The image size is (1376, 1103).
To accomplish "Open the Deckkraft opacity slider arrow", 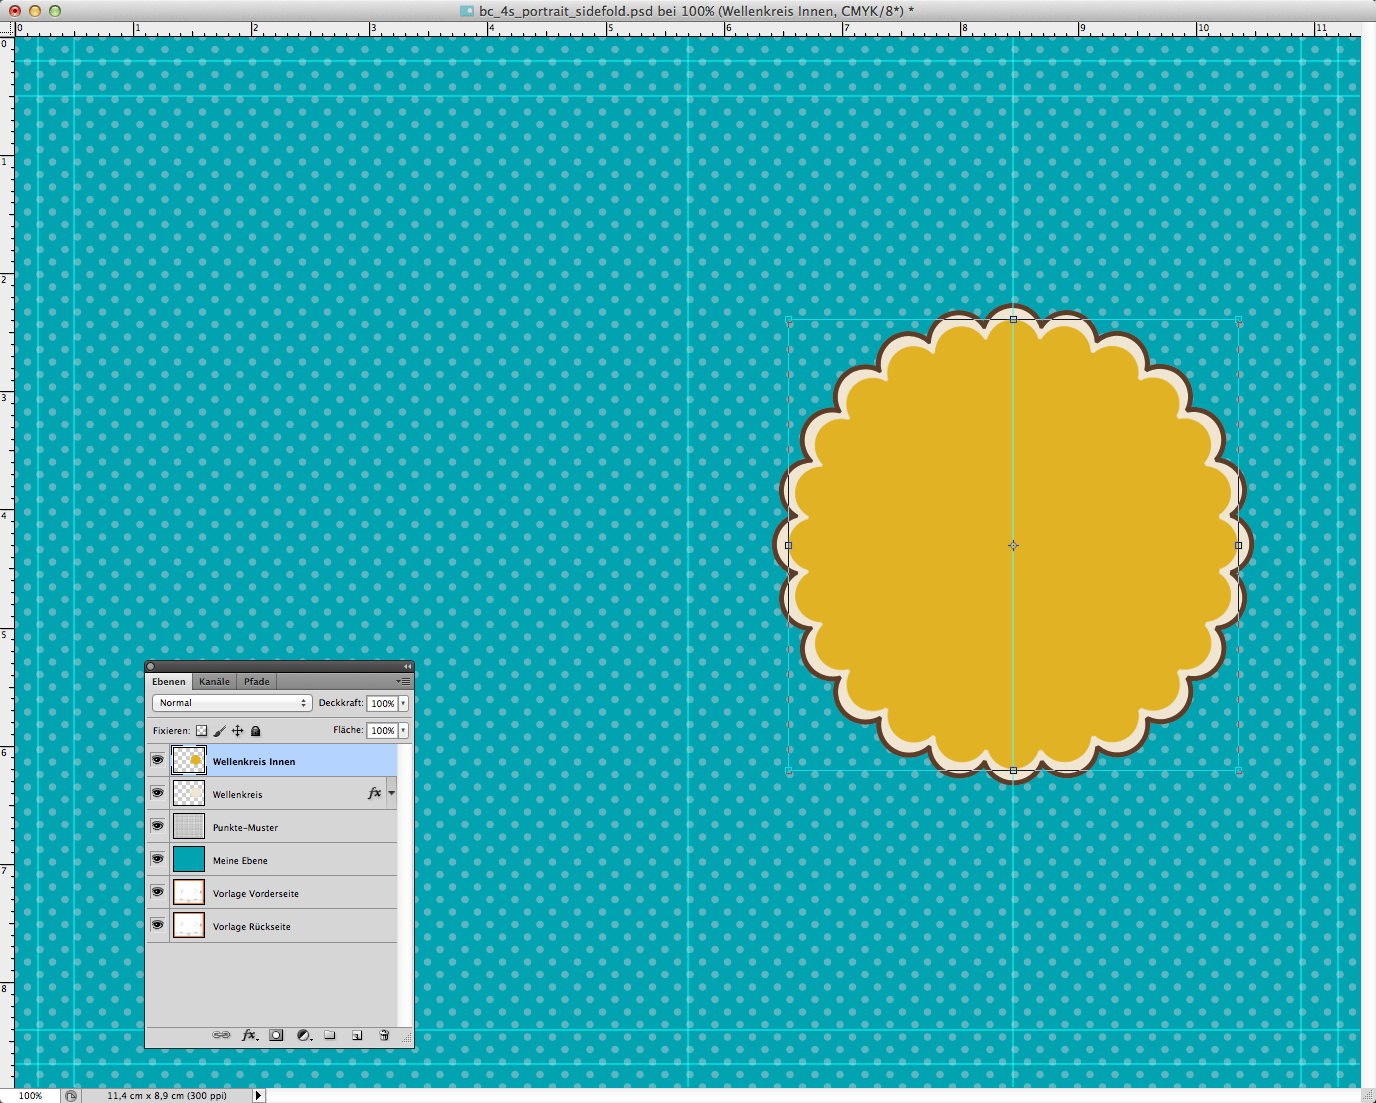I will 403,703.
